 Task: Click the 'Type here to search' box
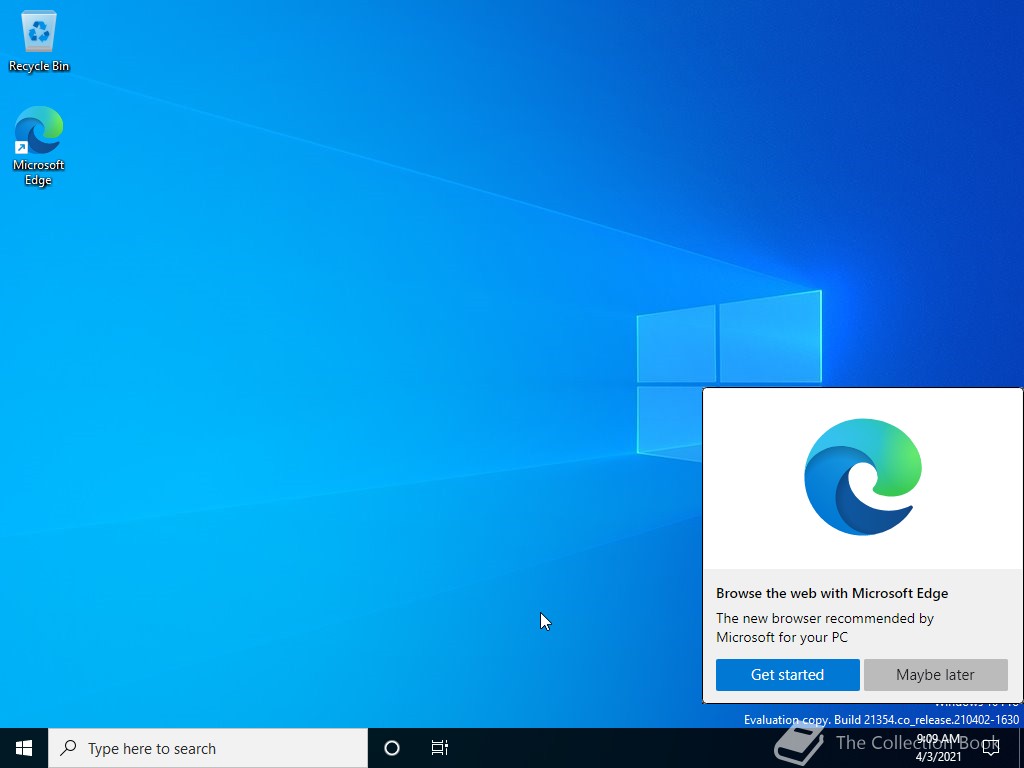(208, 748)
